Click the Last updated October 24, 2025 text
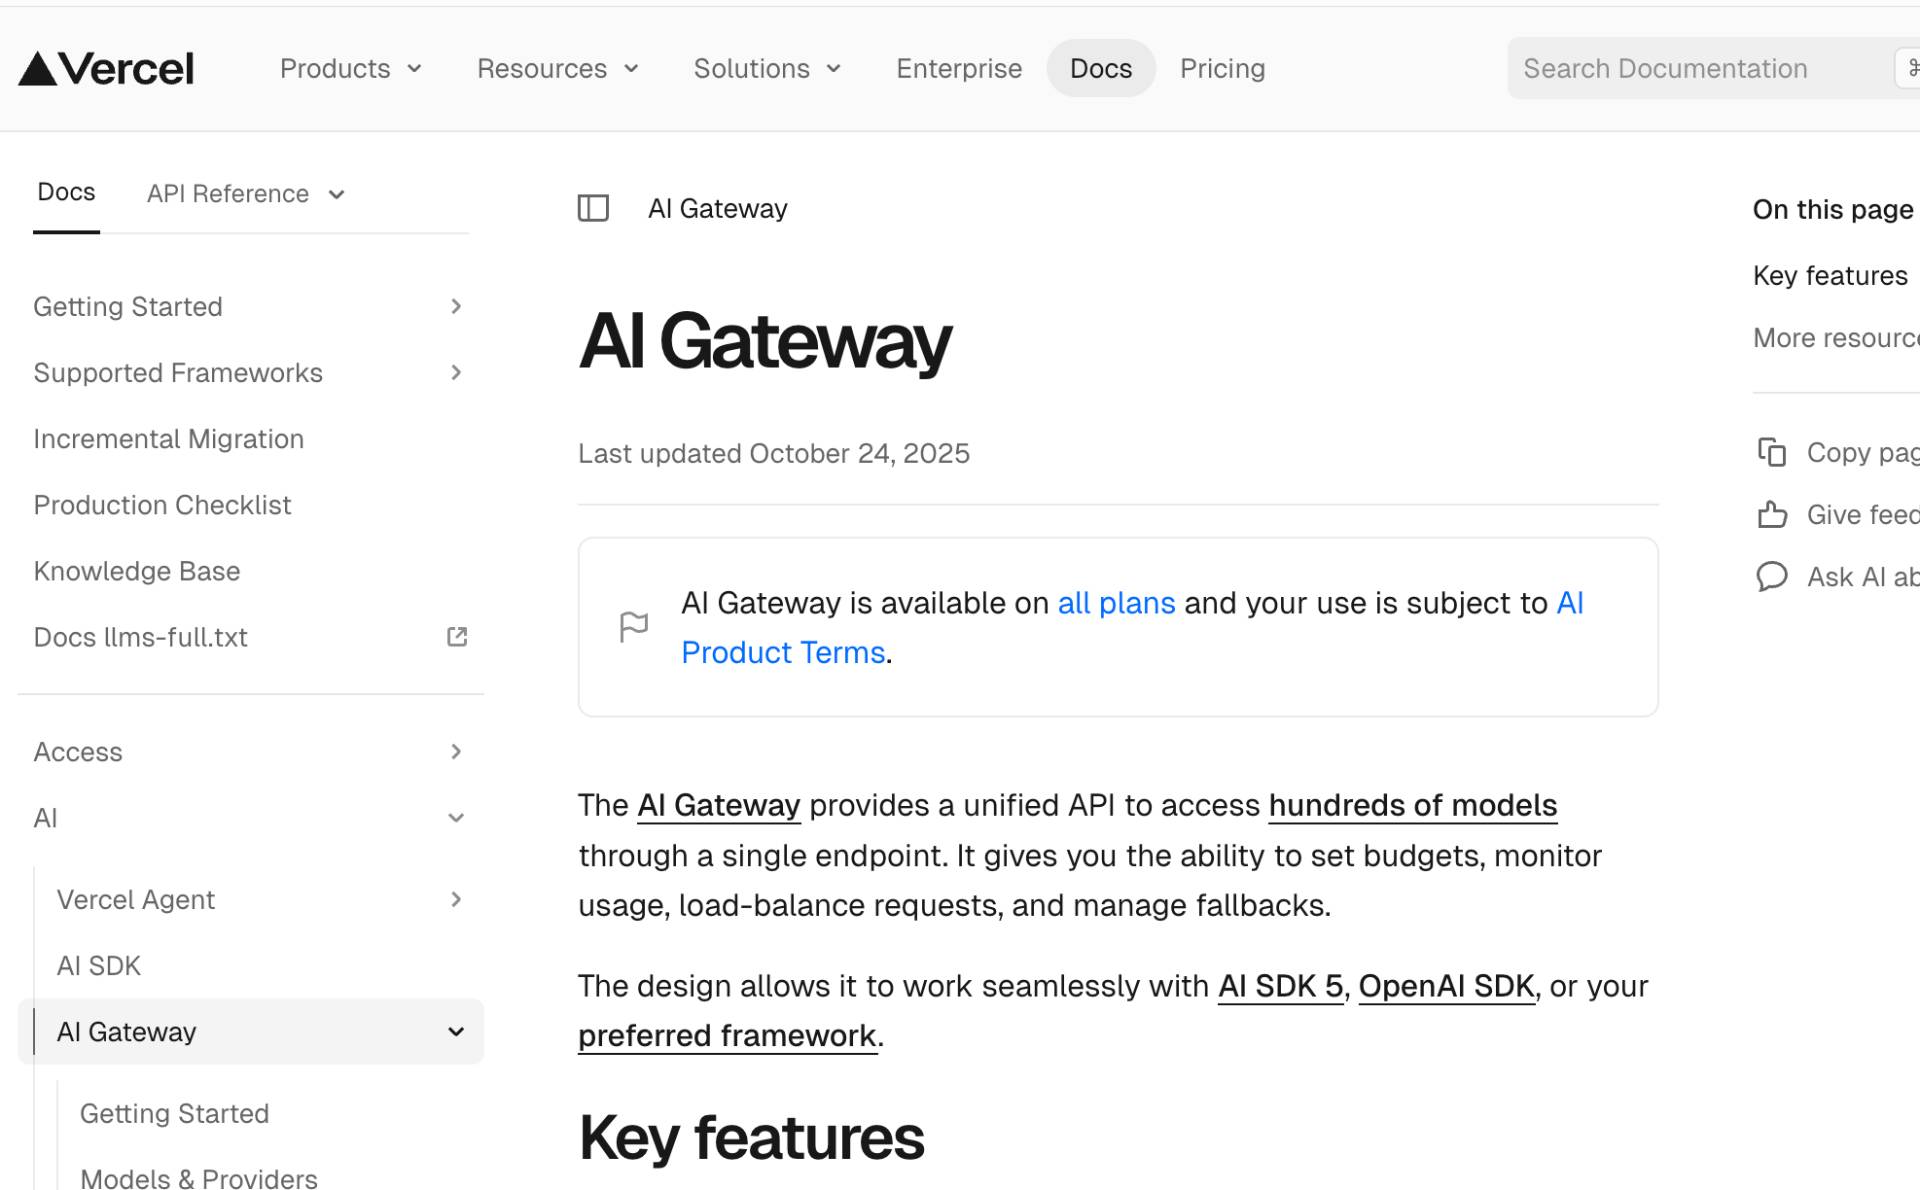This screenshot has height=1190, width=1920. [x=774, y=453]
